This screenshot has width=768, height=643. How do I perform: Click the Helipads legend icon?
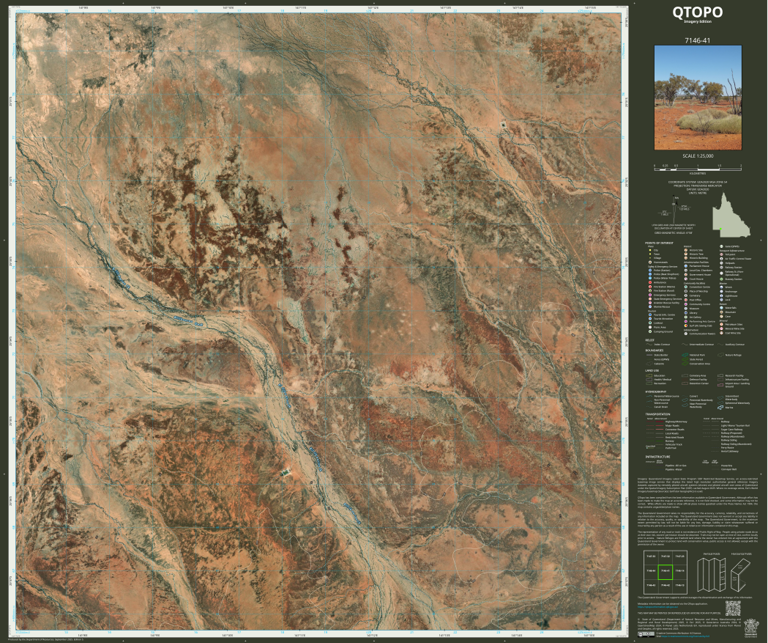(x=721, y=263)
